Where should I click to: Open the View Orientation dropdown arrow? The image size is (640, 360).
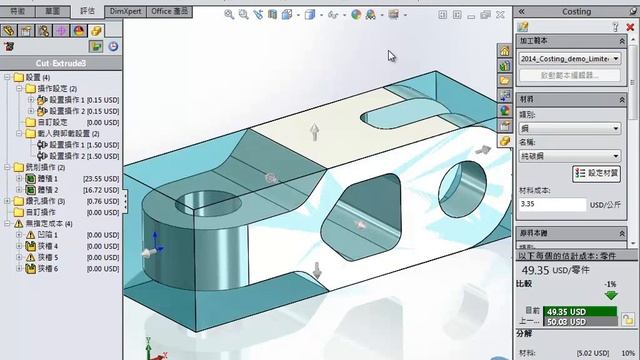[298, 15]
